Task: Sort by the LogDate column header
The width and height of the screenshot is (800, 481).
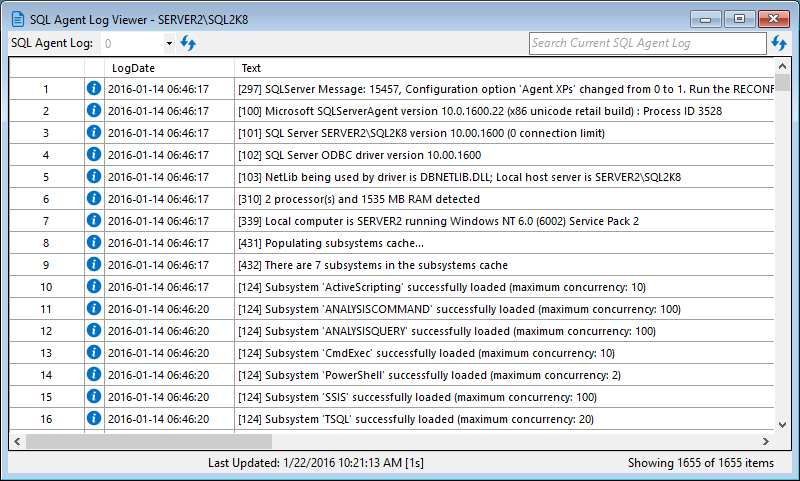Action: tap(169, 68)
